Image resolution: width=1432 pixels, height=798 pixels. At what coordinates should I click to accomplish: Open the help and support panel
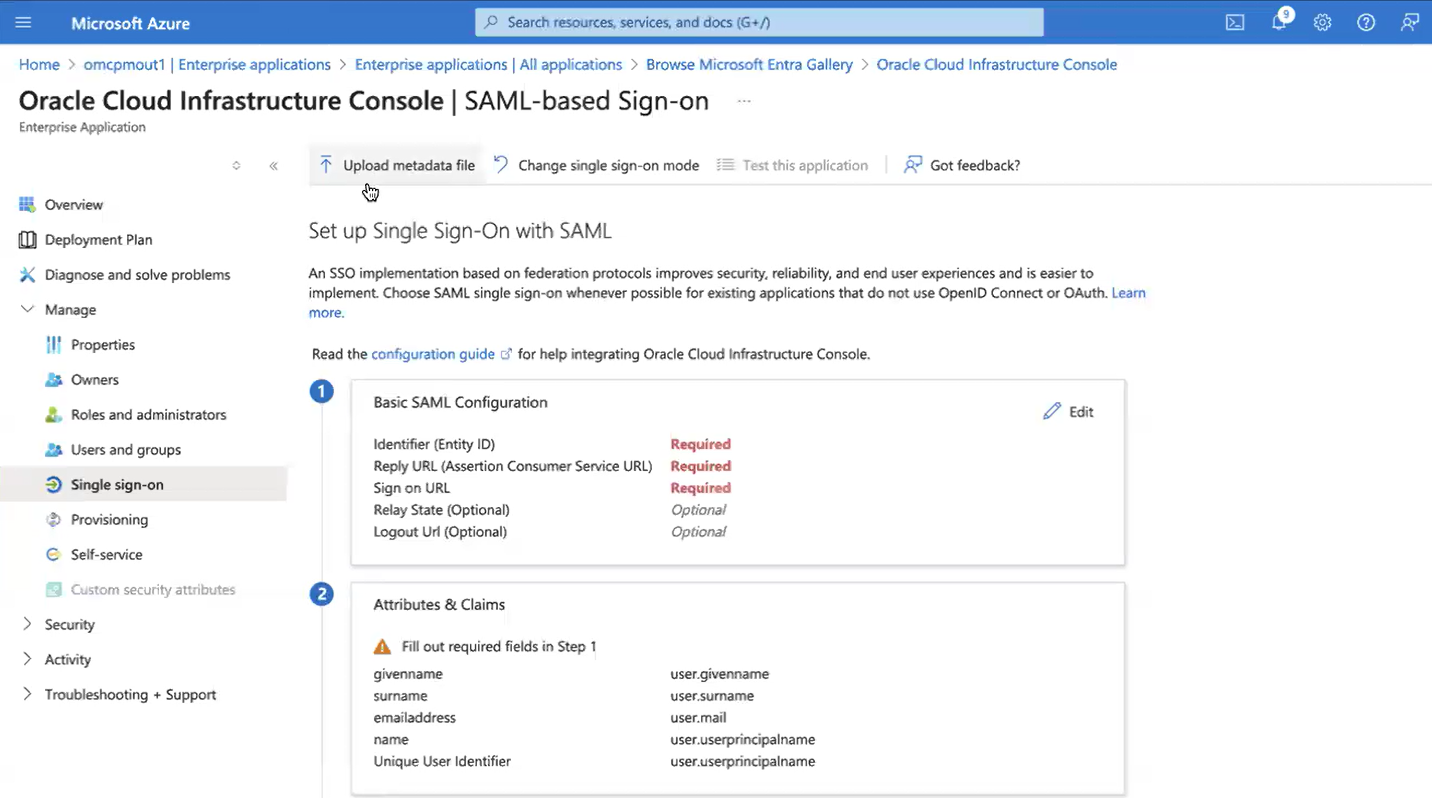click(x=1366, y=22)
